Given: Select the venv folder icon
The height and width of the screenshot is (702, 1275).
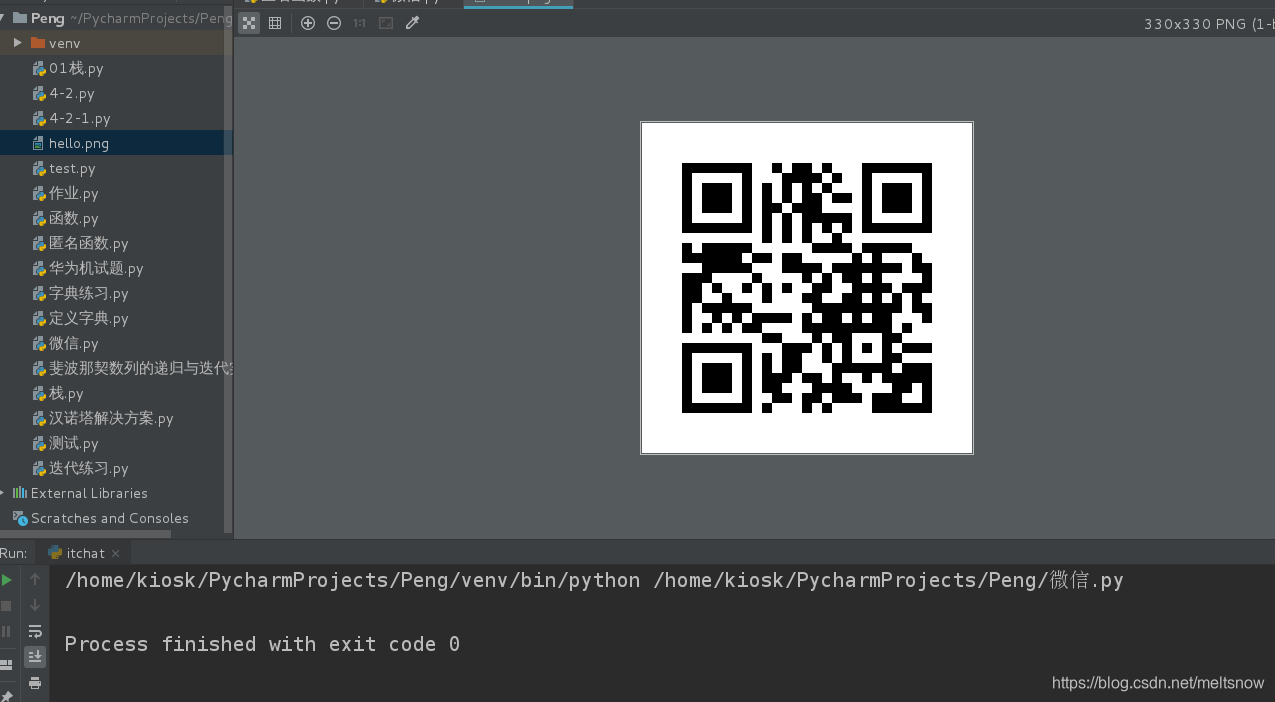Looking at the screenshot, I should coord(38,43).
